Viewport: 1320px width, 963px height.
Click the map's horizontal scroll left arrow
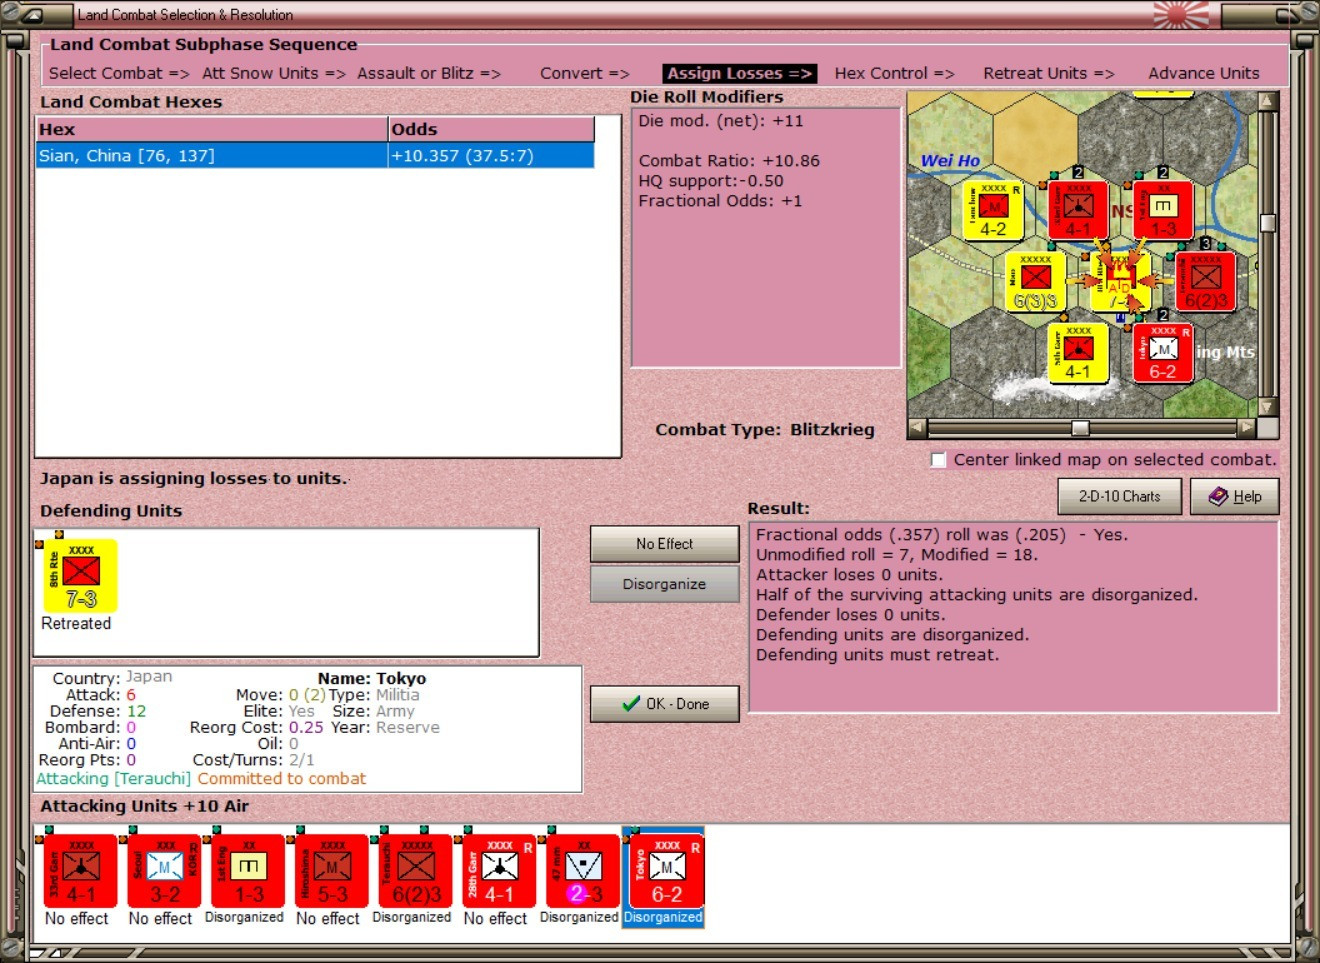917,428
